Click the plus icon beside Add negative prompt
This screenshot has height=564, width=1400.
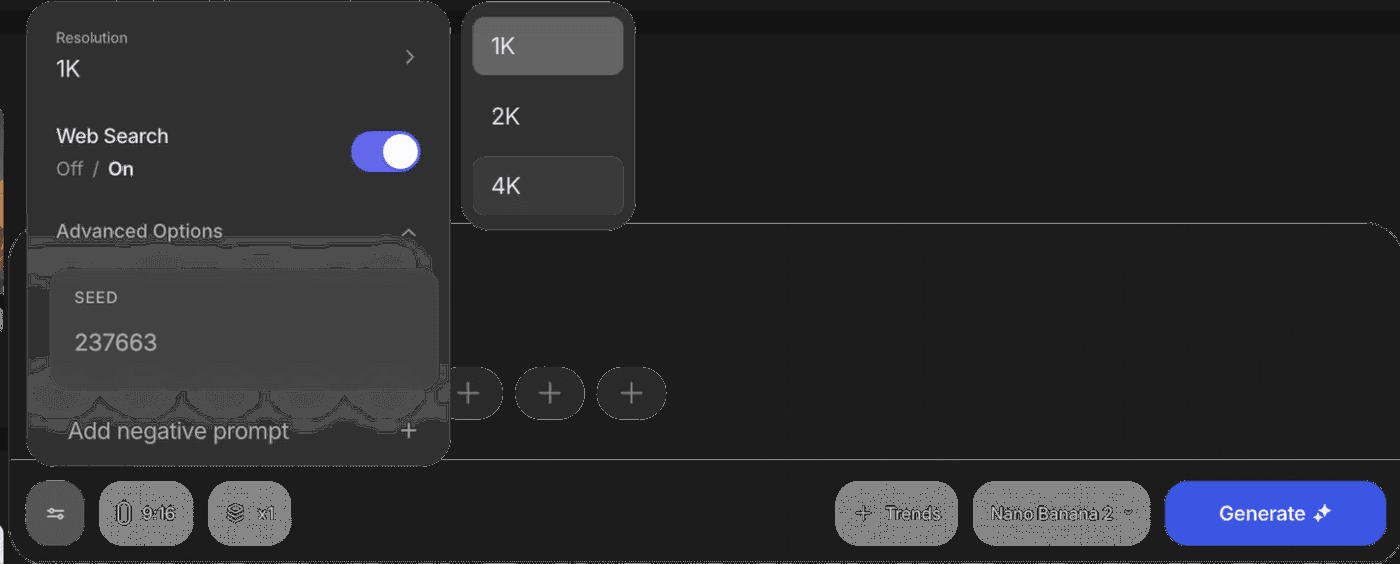tap(408, 431)
